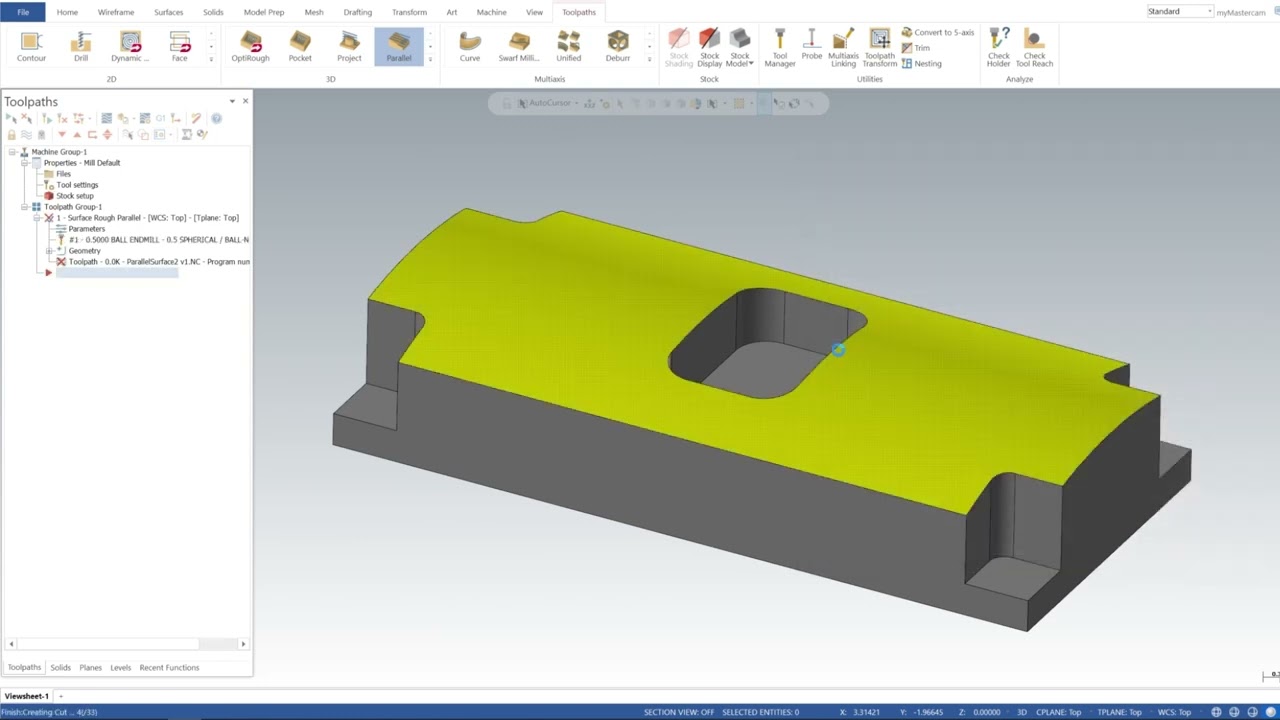Switch to the Solids manager tab

(x=61, y=667)
